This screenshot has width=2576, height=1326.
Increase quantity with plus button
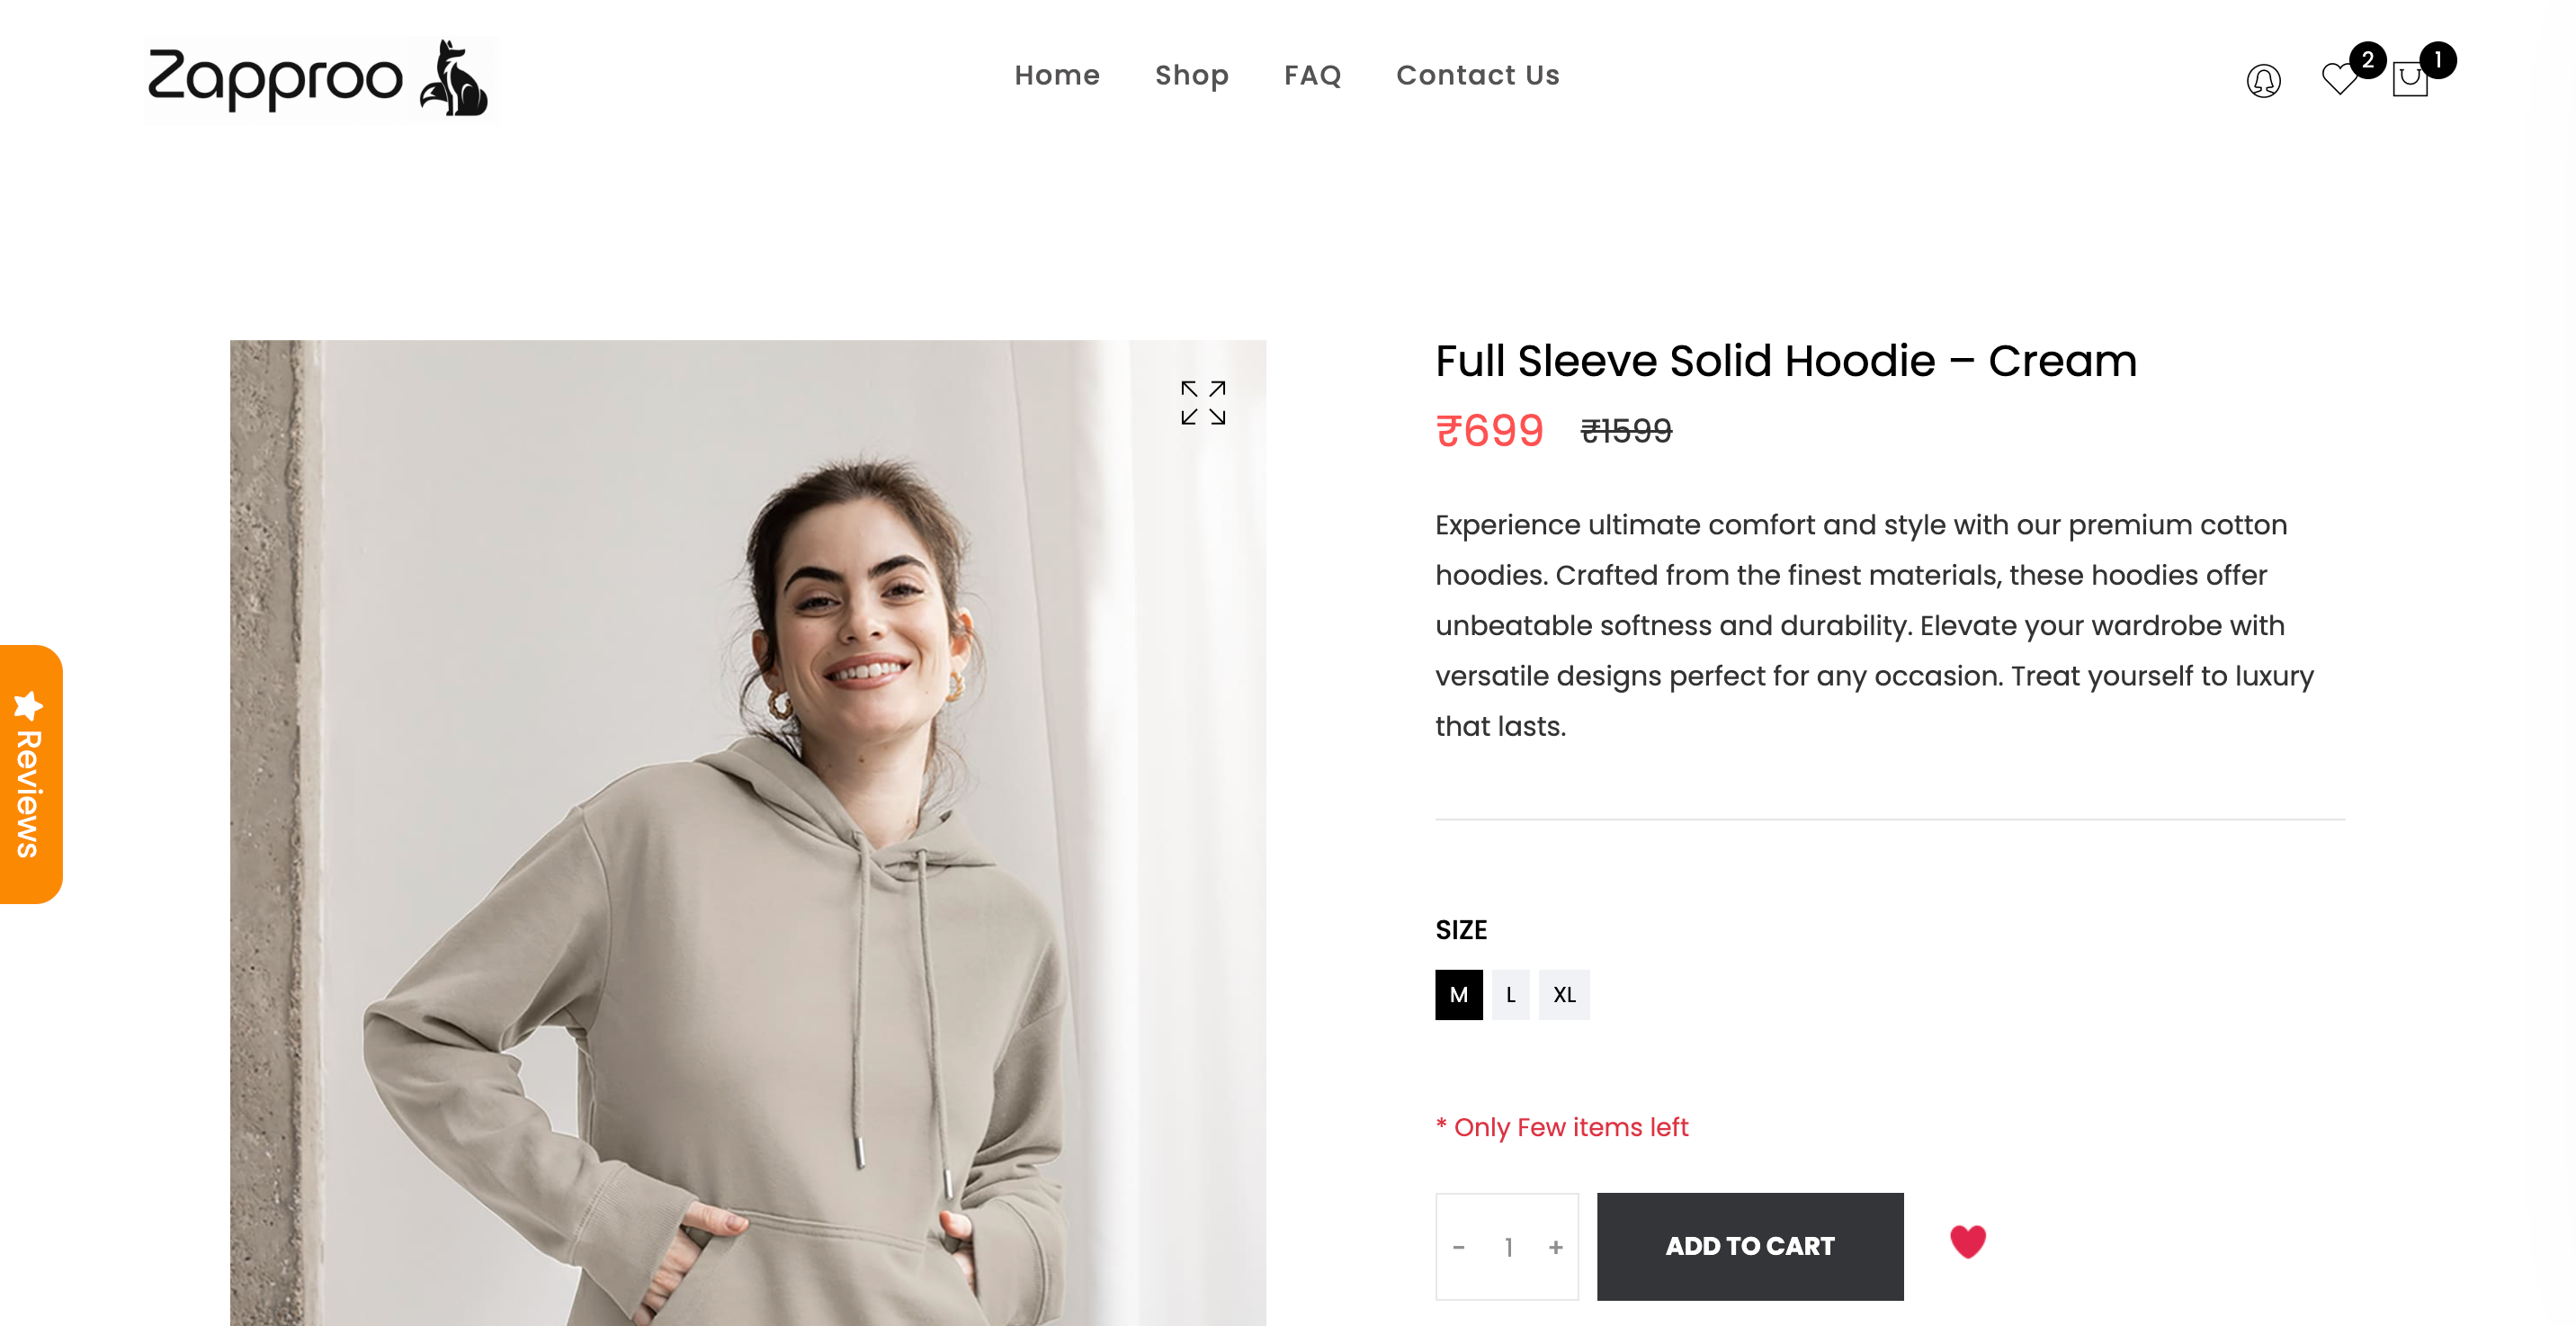(x=1555, y=1247)
